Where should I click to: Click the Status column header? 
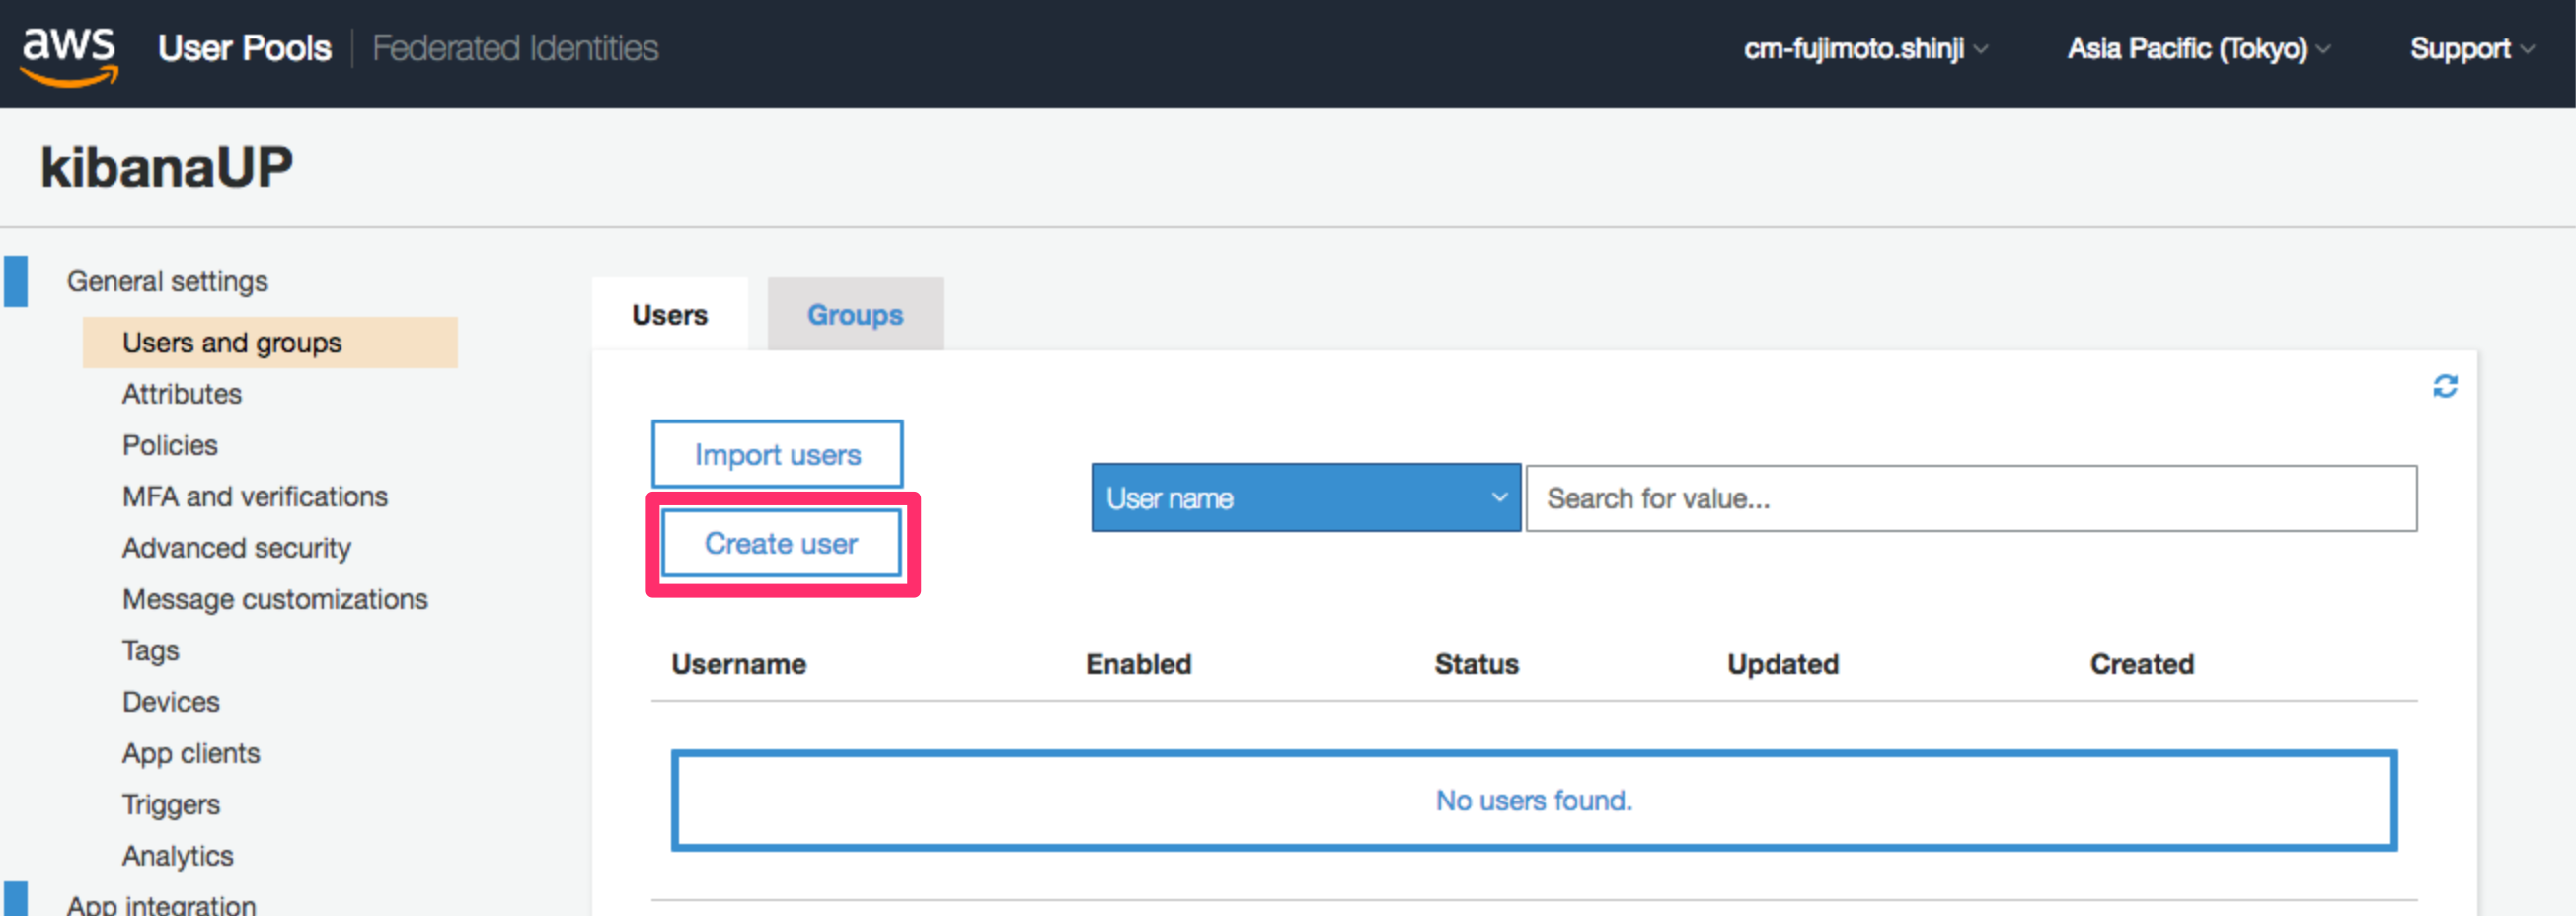1477,664
